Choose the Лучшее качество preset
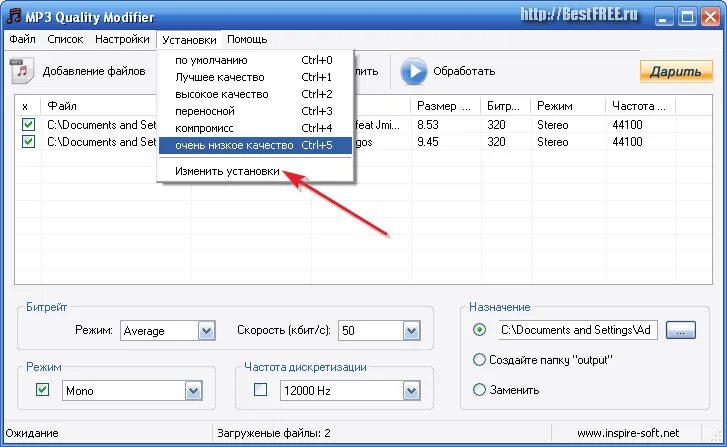The image size is (727, 447). click(x=255, y=77)
